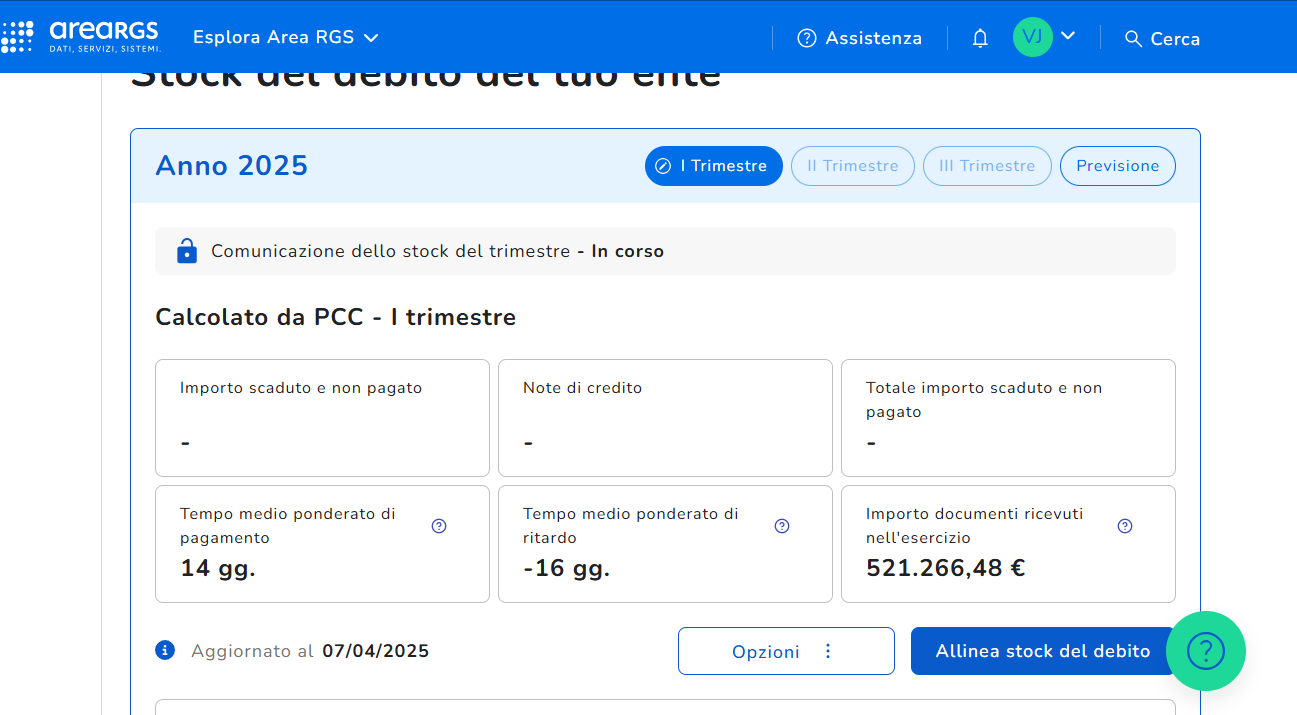Screen dimensions: 1297x715
Task: Click the green floating help button
Action: point(1205,651)
